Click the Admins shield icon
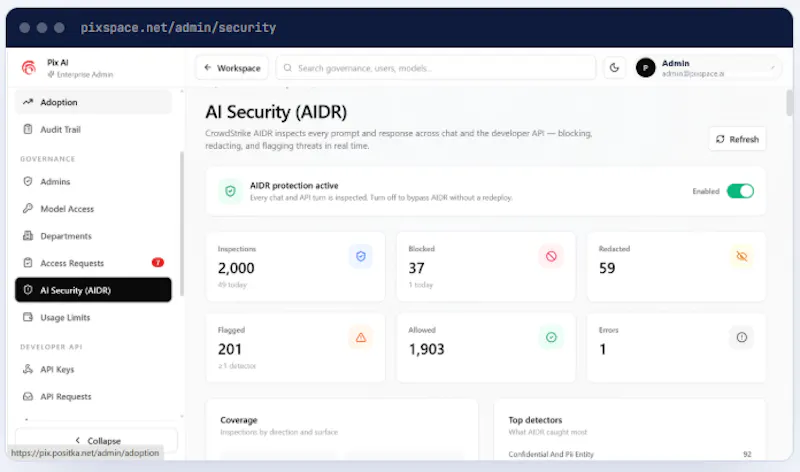This screenshot has height=472, width=800. point(28,181)
